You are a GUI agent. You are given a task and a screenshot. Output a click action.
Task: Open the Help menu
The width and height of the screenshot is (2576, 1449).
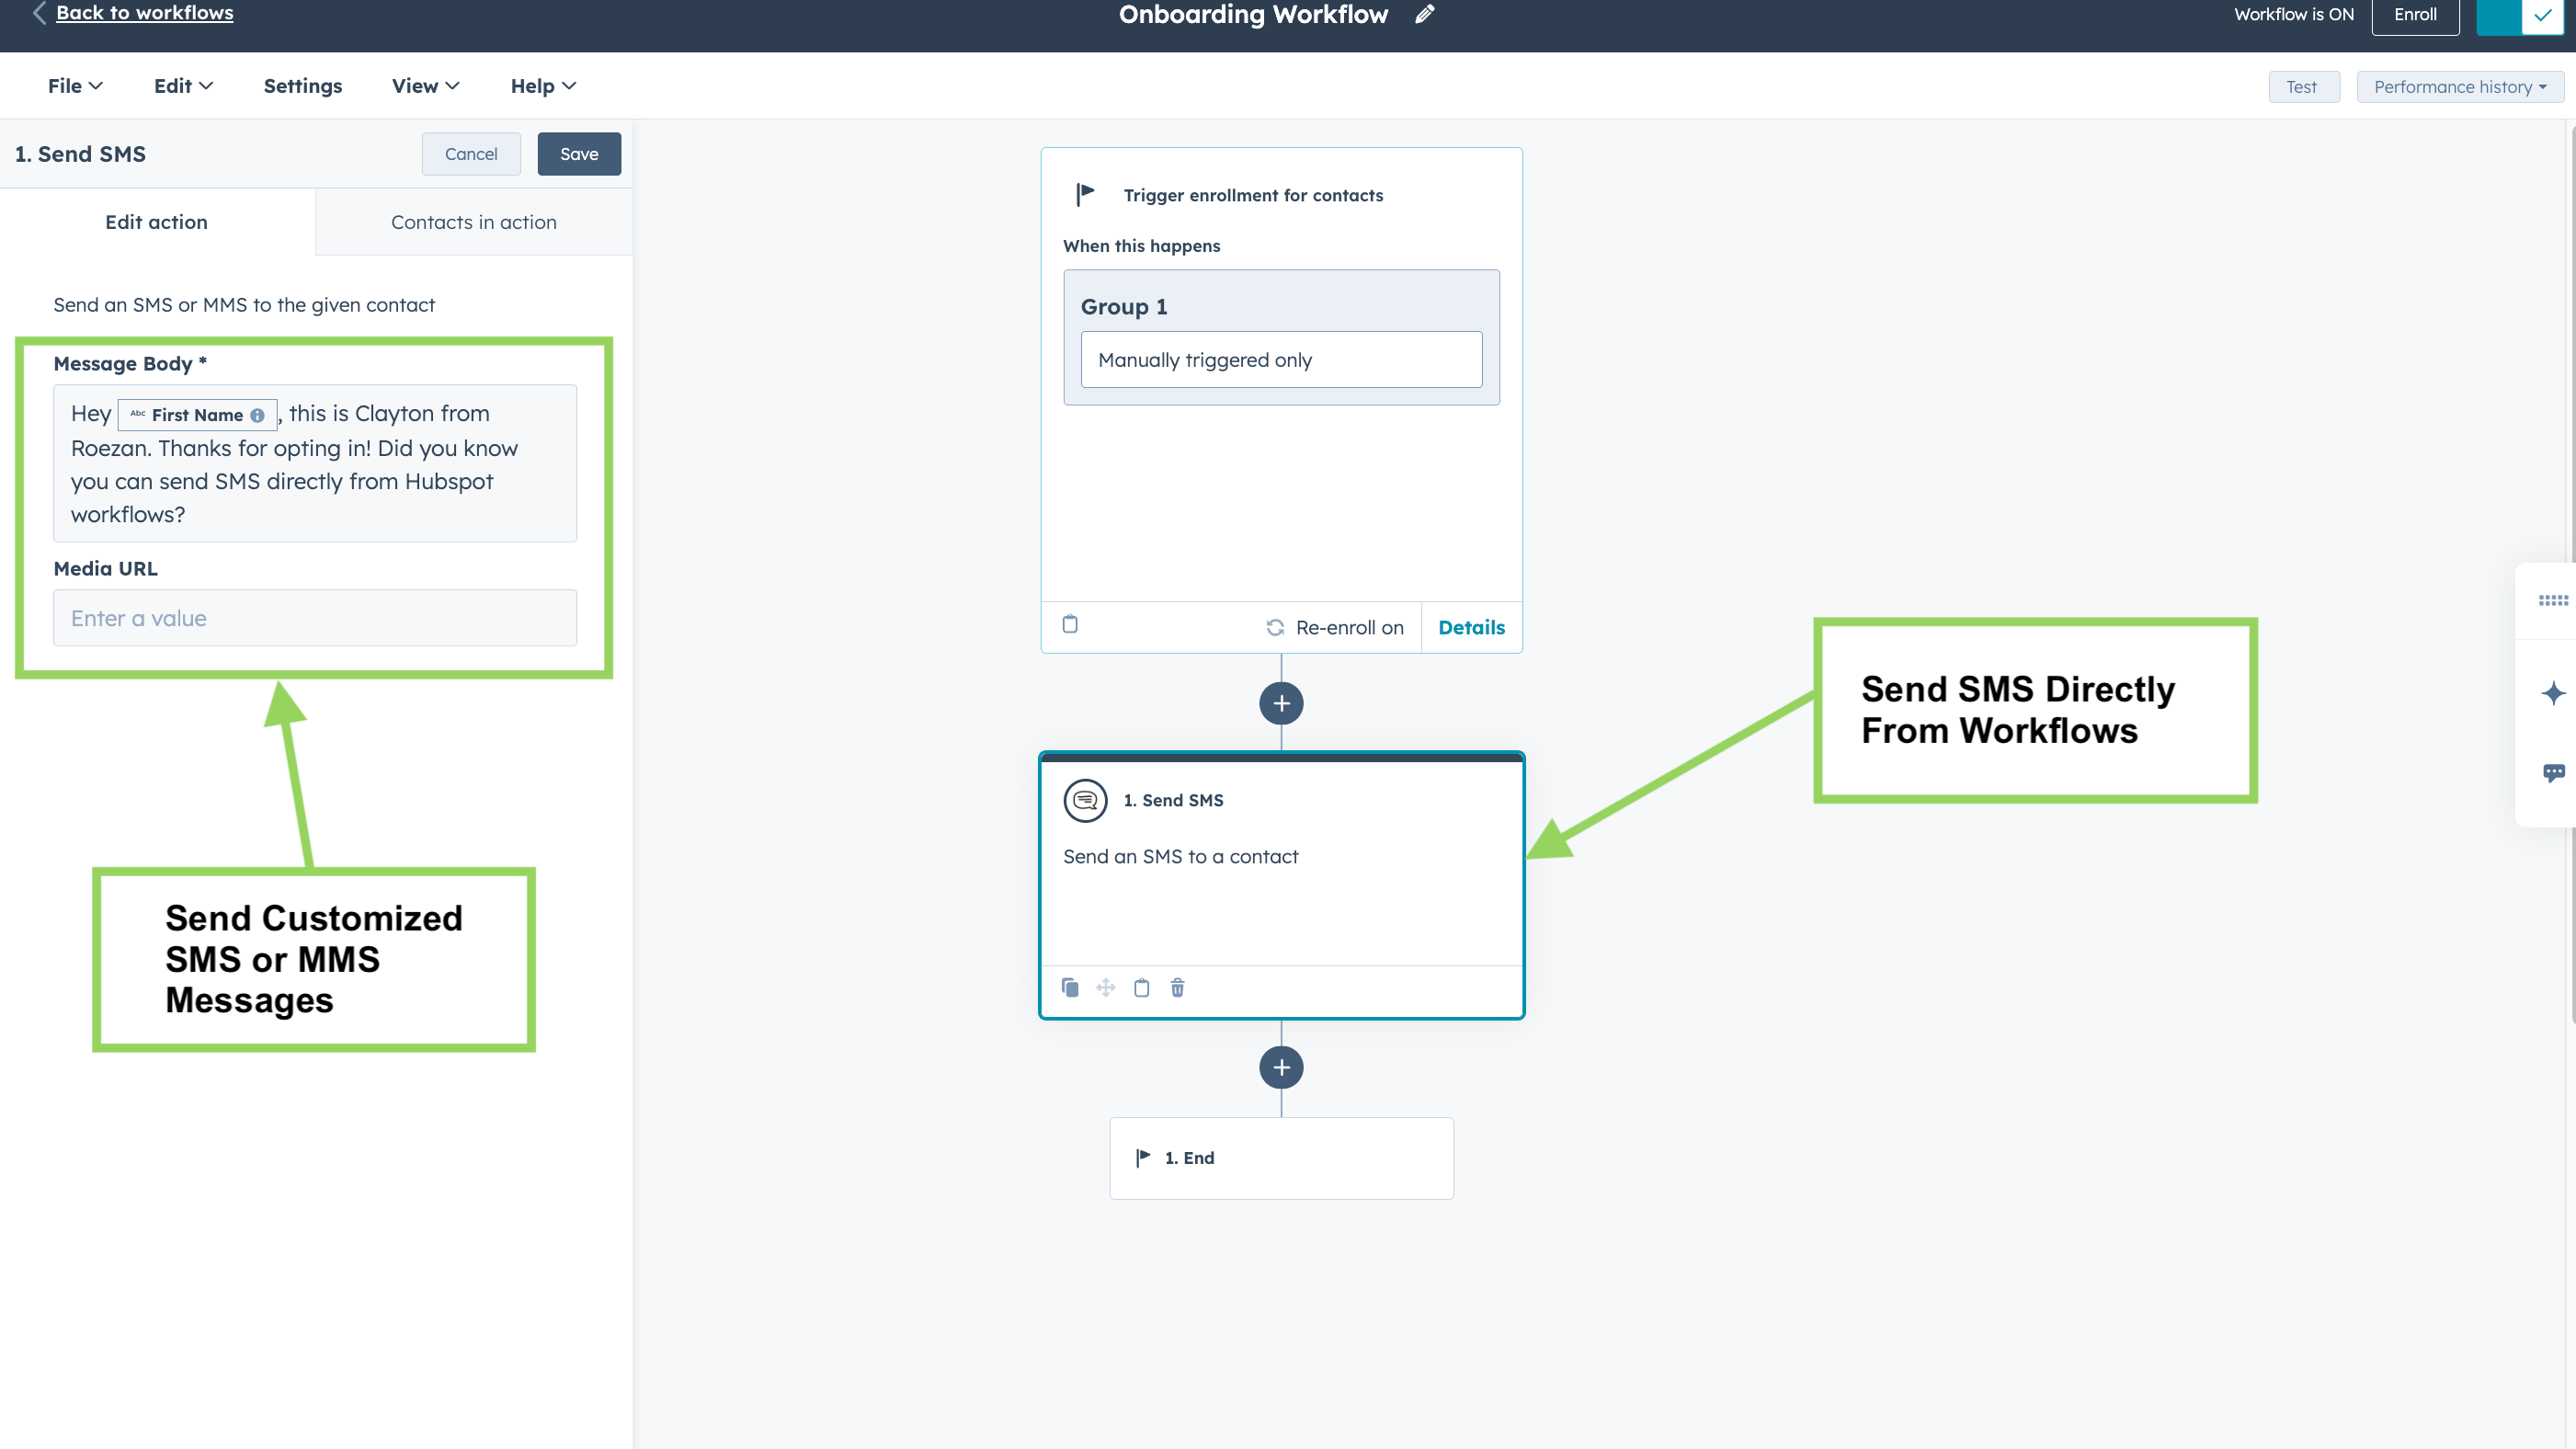(541, 86)
